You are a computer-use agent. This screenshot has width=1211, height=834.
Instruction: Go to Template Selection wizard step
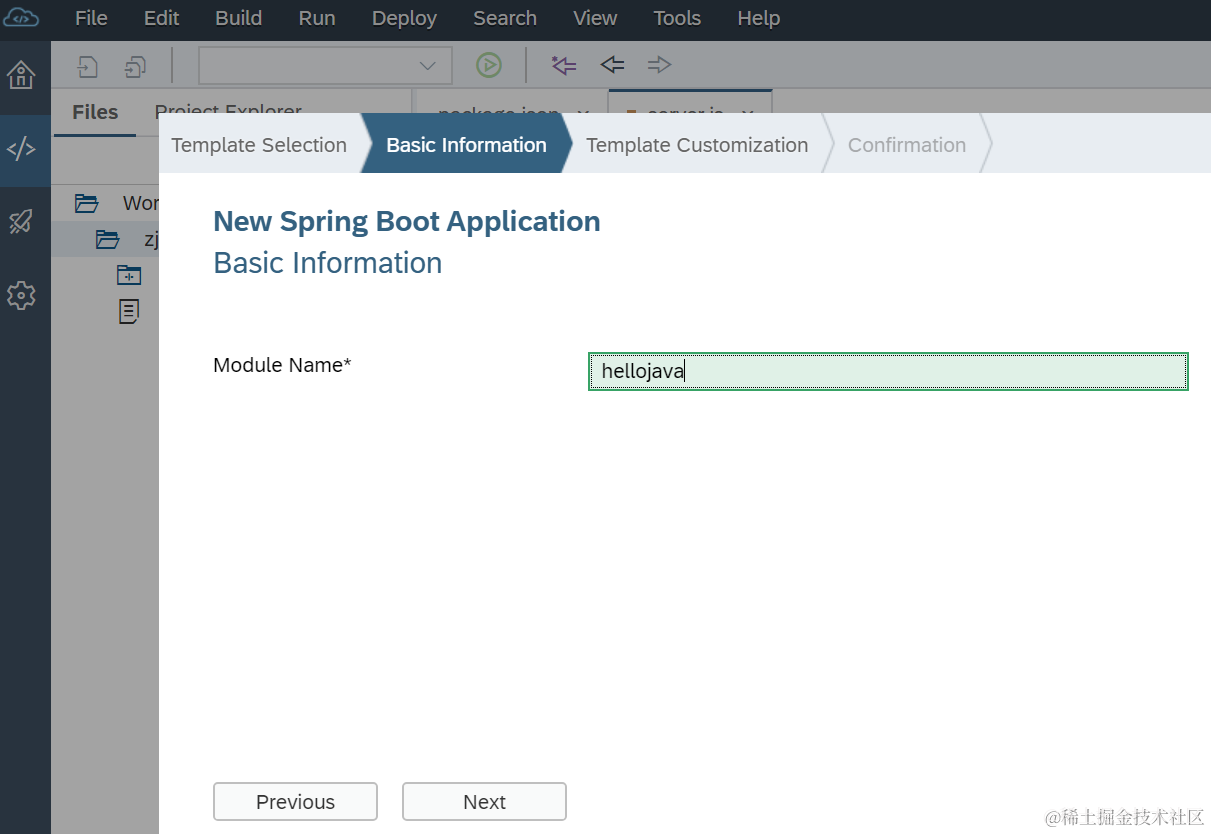(259, 145)
